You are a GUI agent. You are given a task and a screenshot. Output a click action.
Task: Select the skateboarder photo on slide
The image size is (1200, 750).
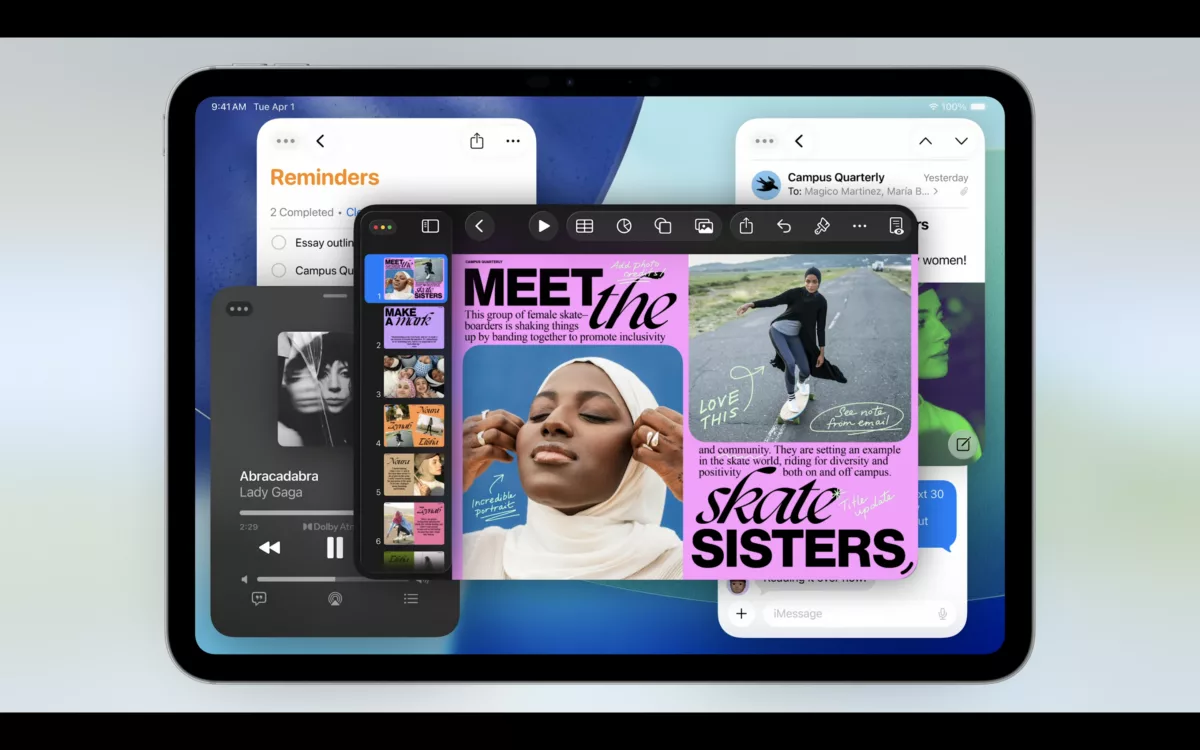800,348
